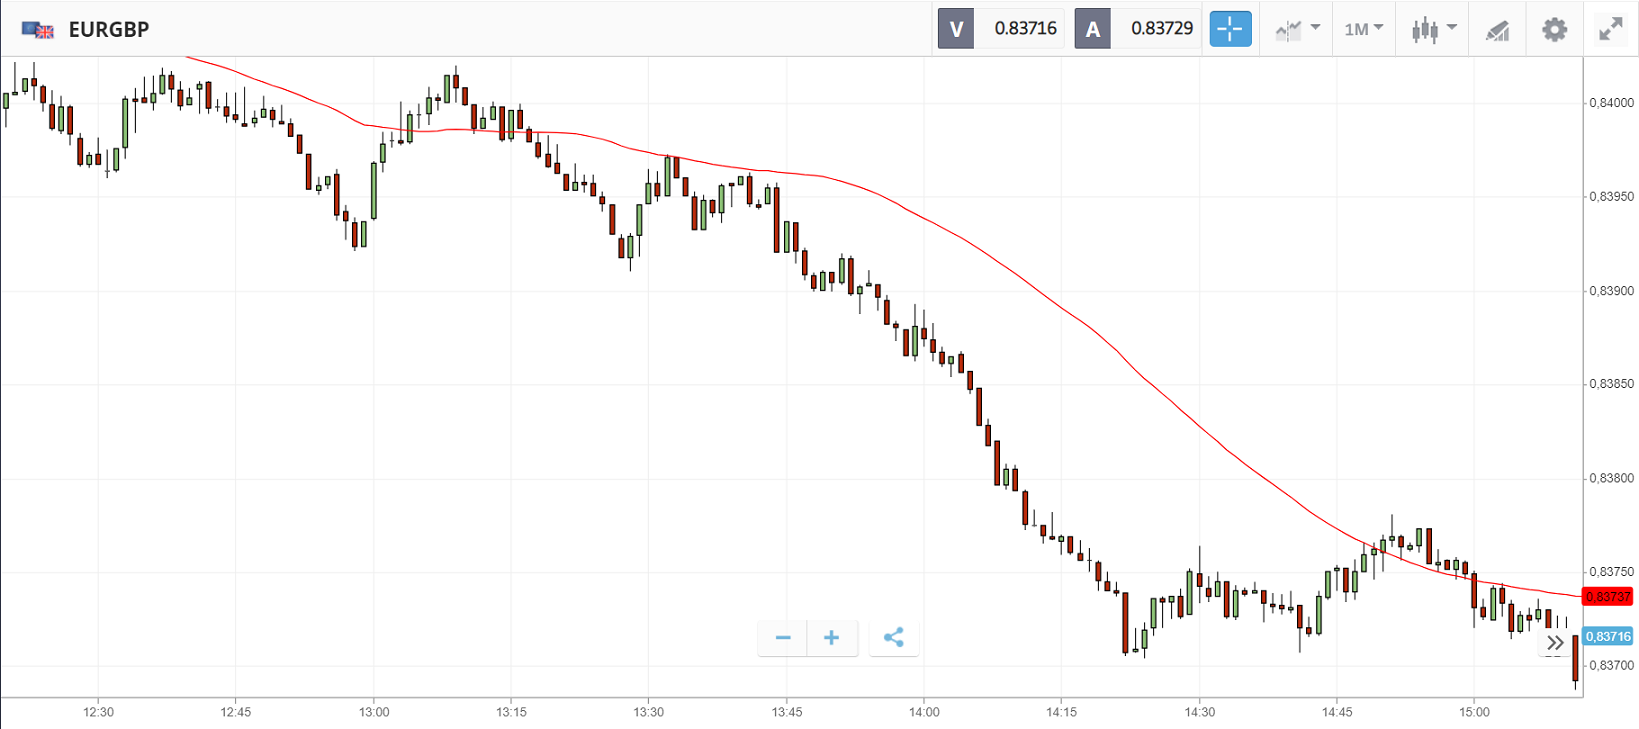Click the 0,84000 price axis label
Screen dimensions: 1639x729
click(1611, 103)
